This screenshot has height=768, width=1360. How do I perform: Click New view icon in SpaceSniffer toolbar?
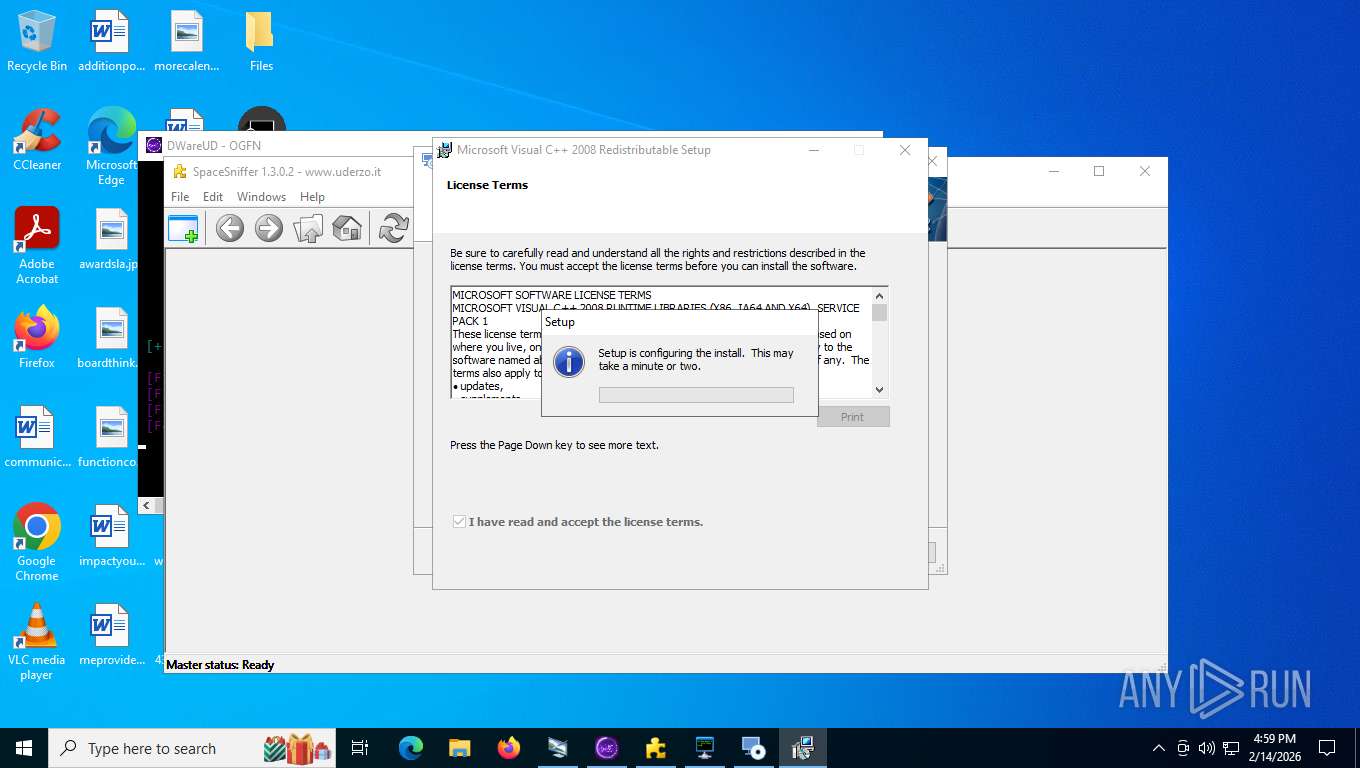(x=183, y=228)
